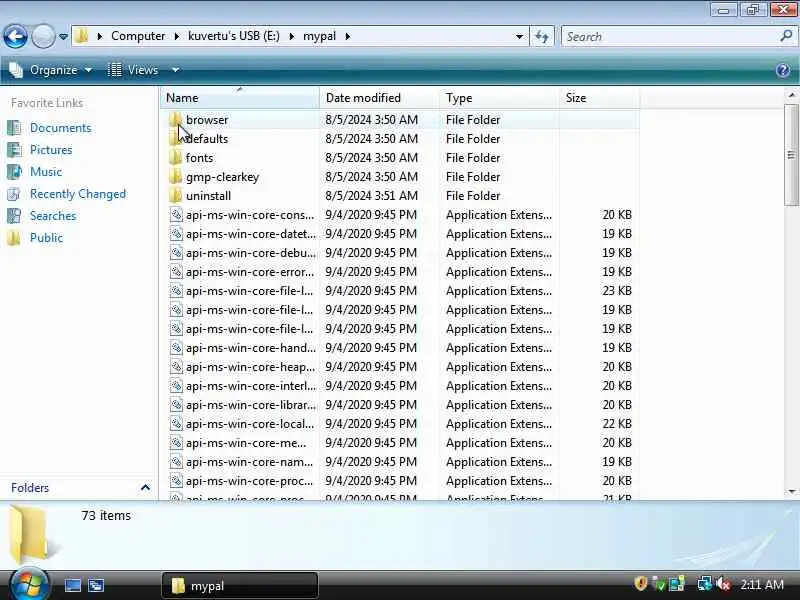Image resolution: width=800 pixels, height=600 pixels.
Task: Click muted volume tray icon
Action: (x=722, y=584)
